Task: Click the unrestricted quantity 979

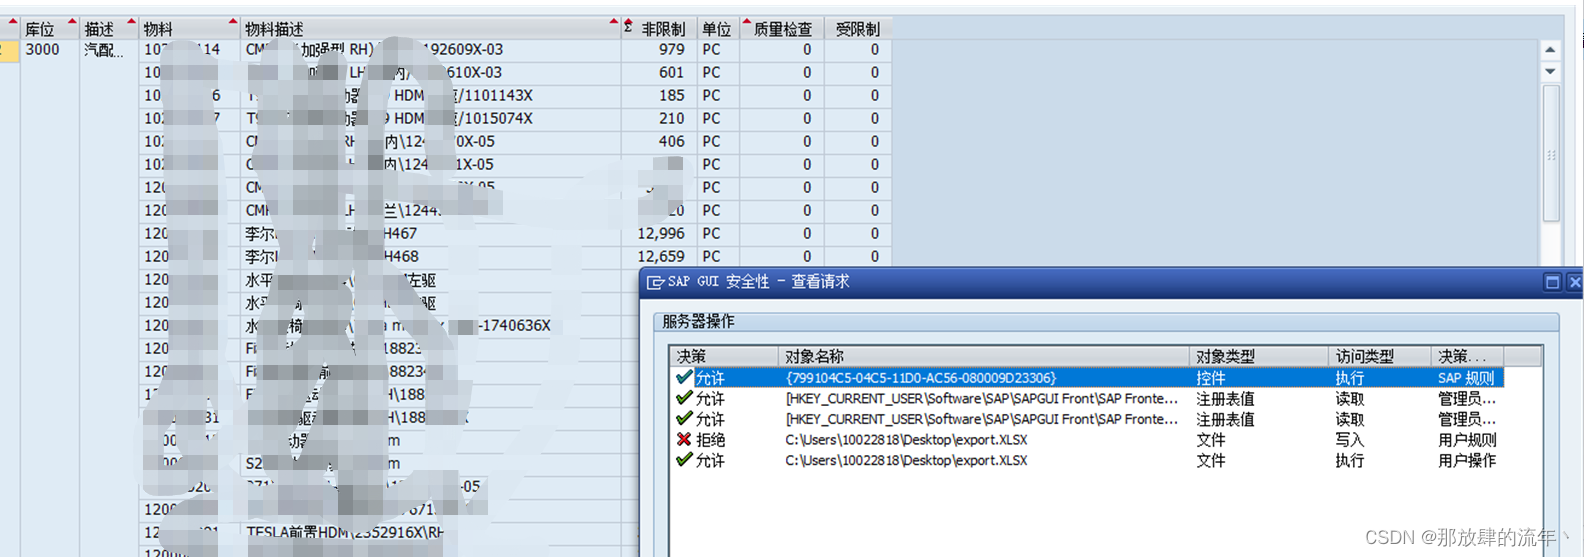Action: tap(672, 49)
